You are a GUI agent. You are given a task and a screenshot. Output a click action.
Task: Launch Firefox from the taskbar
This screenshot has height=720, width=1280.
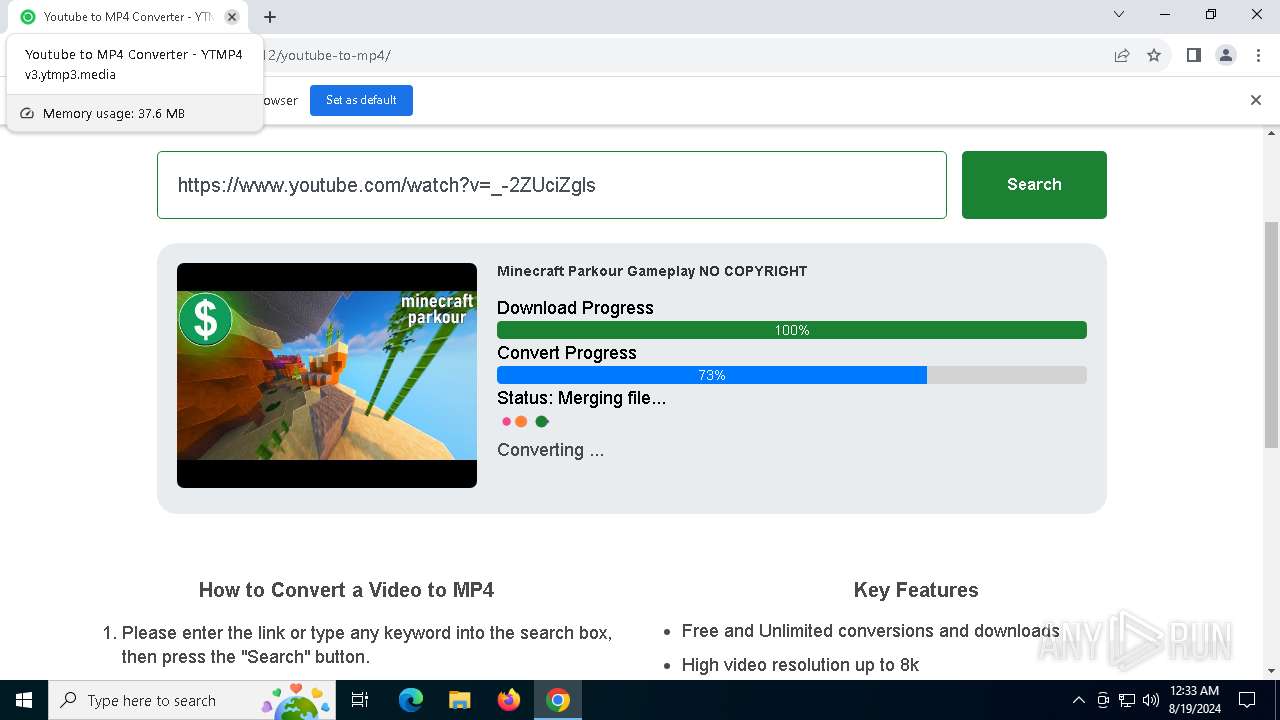tap(509, 700)
